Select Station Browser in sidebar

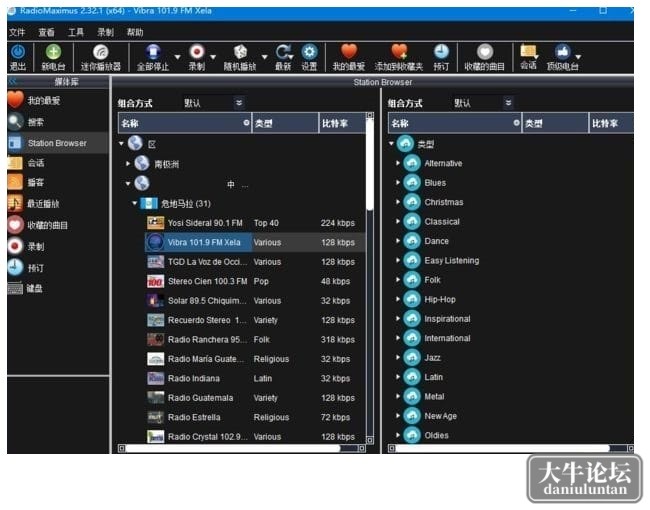click(58, 143)
